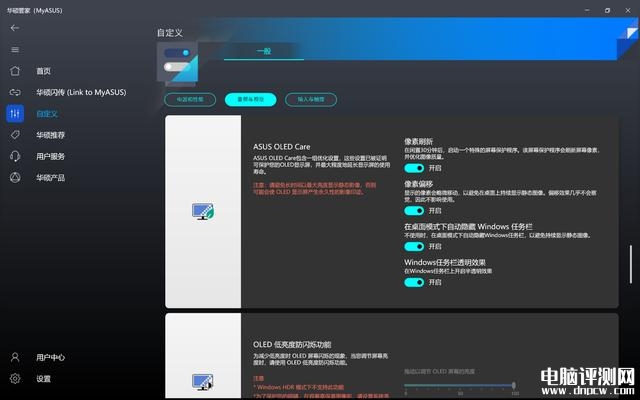
Task: Click the 像素偏移 heading text
Action: pos(418,184)
